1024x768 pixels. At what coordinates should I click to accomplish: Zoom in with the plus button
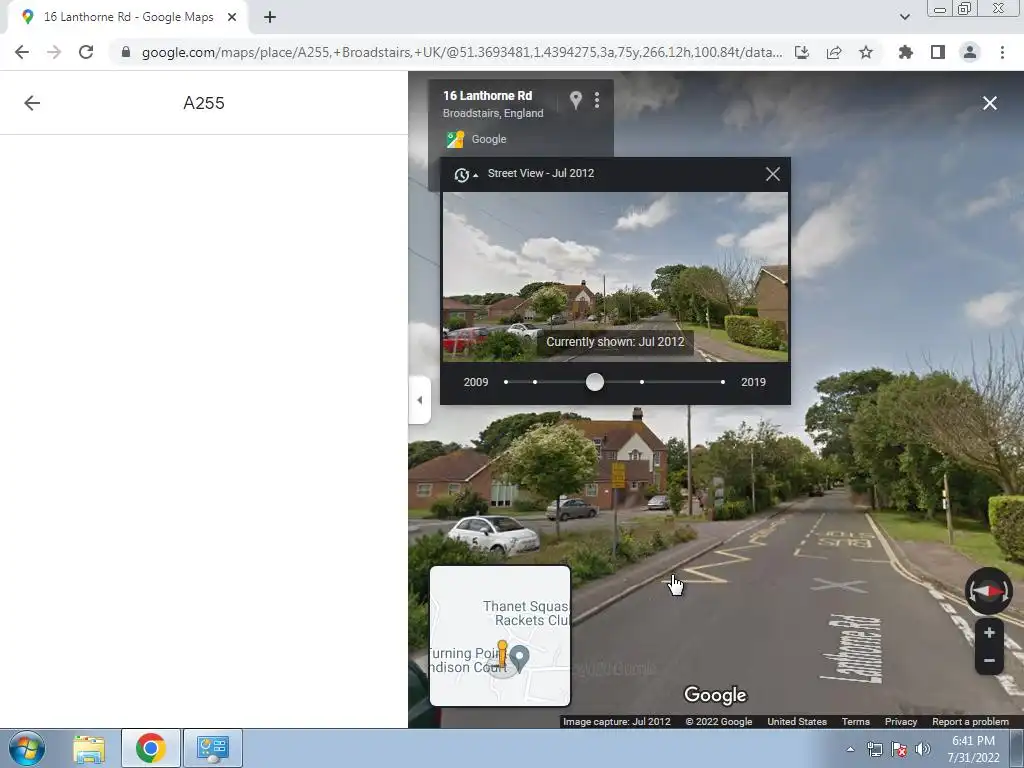coord(989,632)
